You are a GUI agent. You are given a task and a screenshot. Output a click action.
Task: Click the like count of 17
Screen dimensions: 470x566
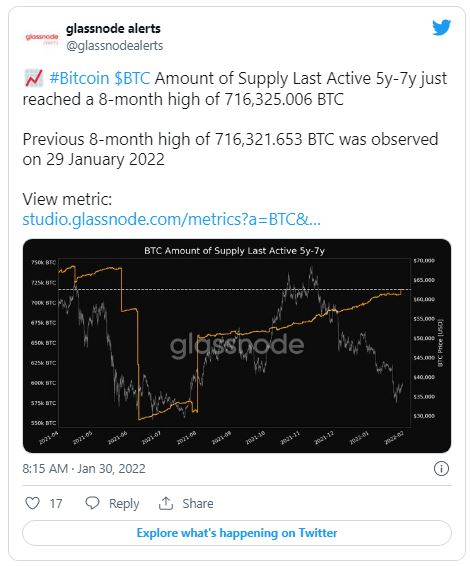click(56, 504)
